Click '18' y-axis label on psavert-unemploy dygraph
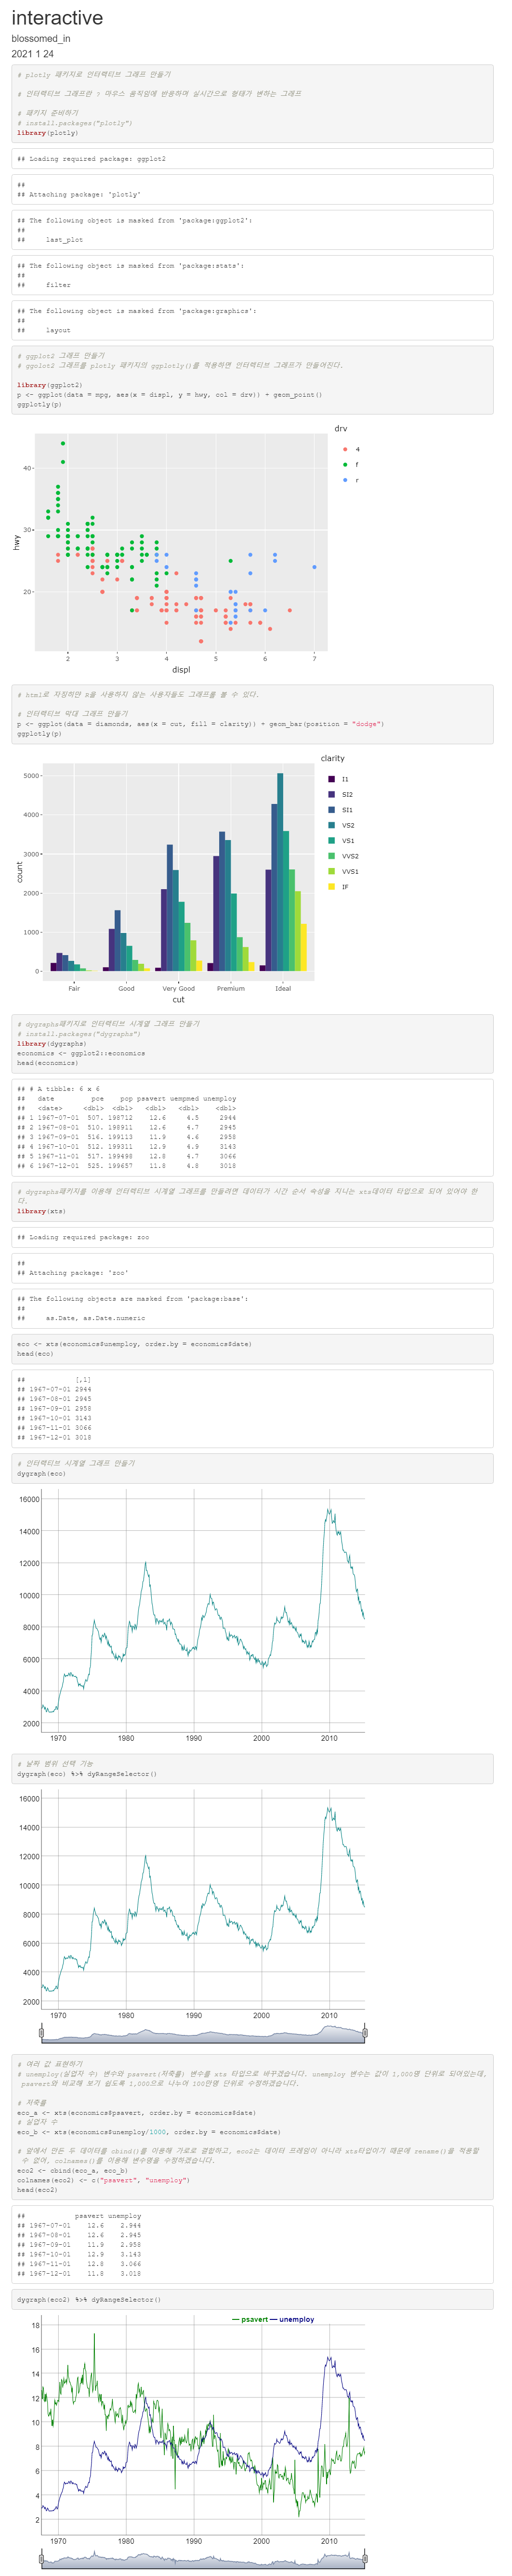This screenshot has height=2576, width=512. tap(35, 2326)
